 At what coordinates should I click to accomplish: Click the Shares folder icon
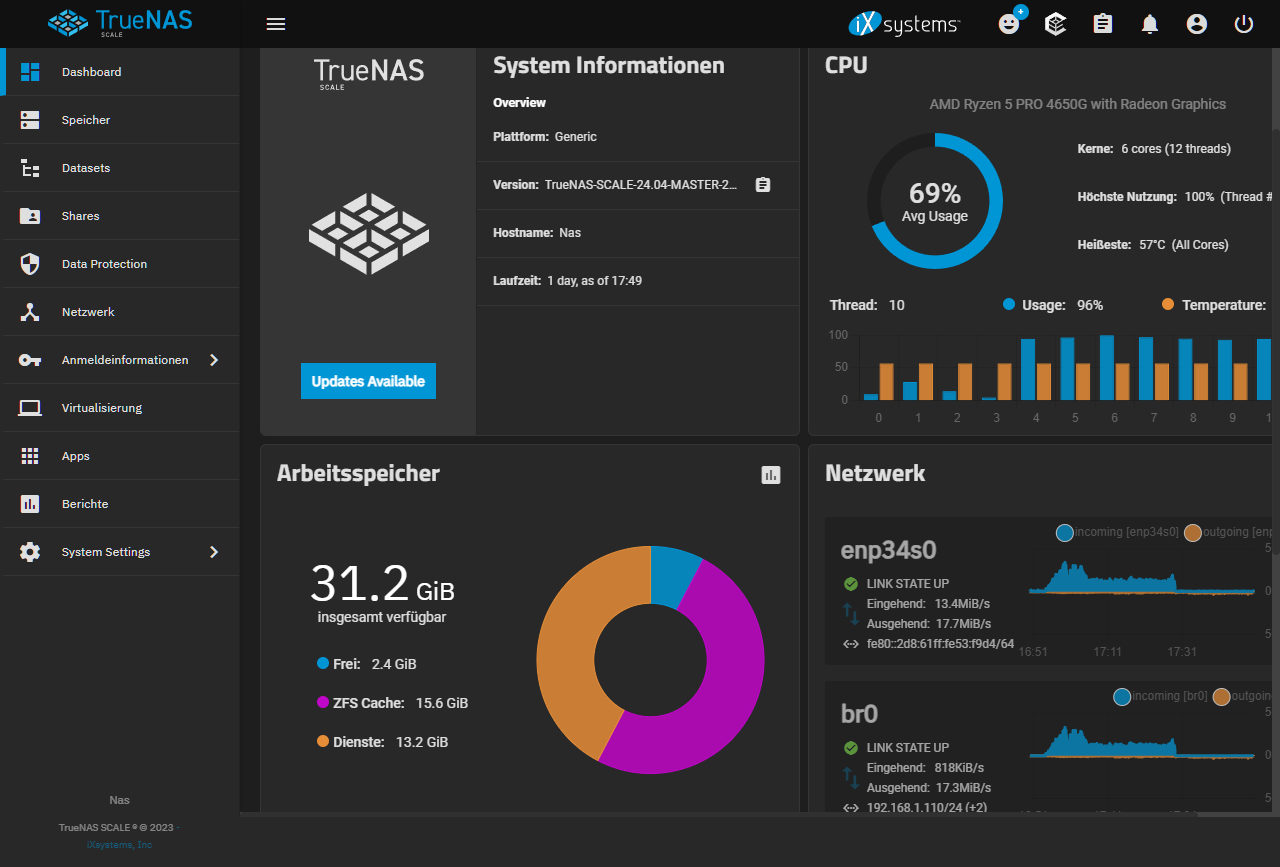(30, 216)
